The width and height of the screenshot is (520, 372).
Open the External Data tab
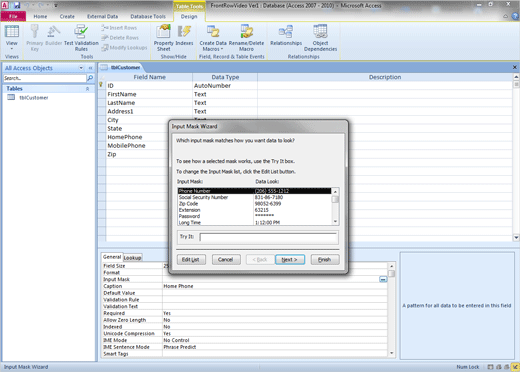point(103,16)
